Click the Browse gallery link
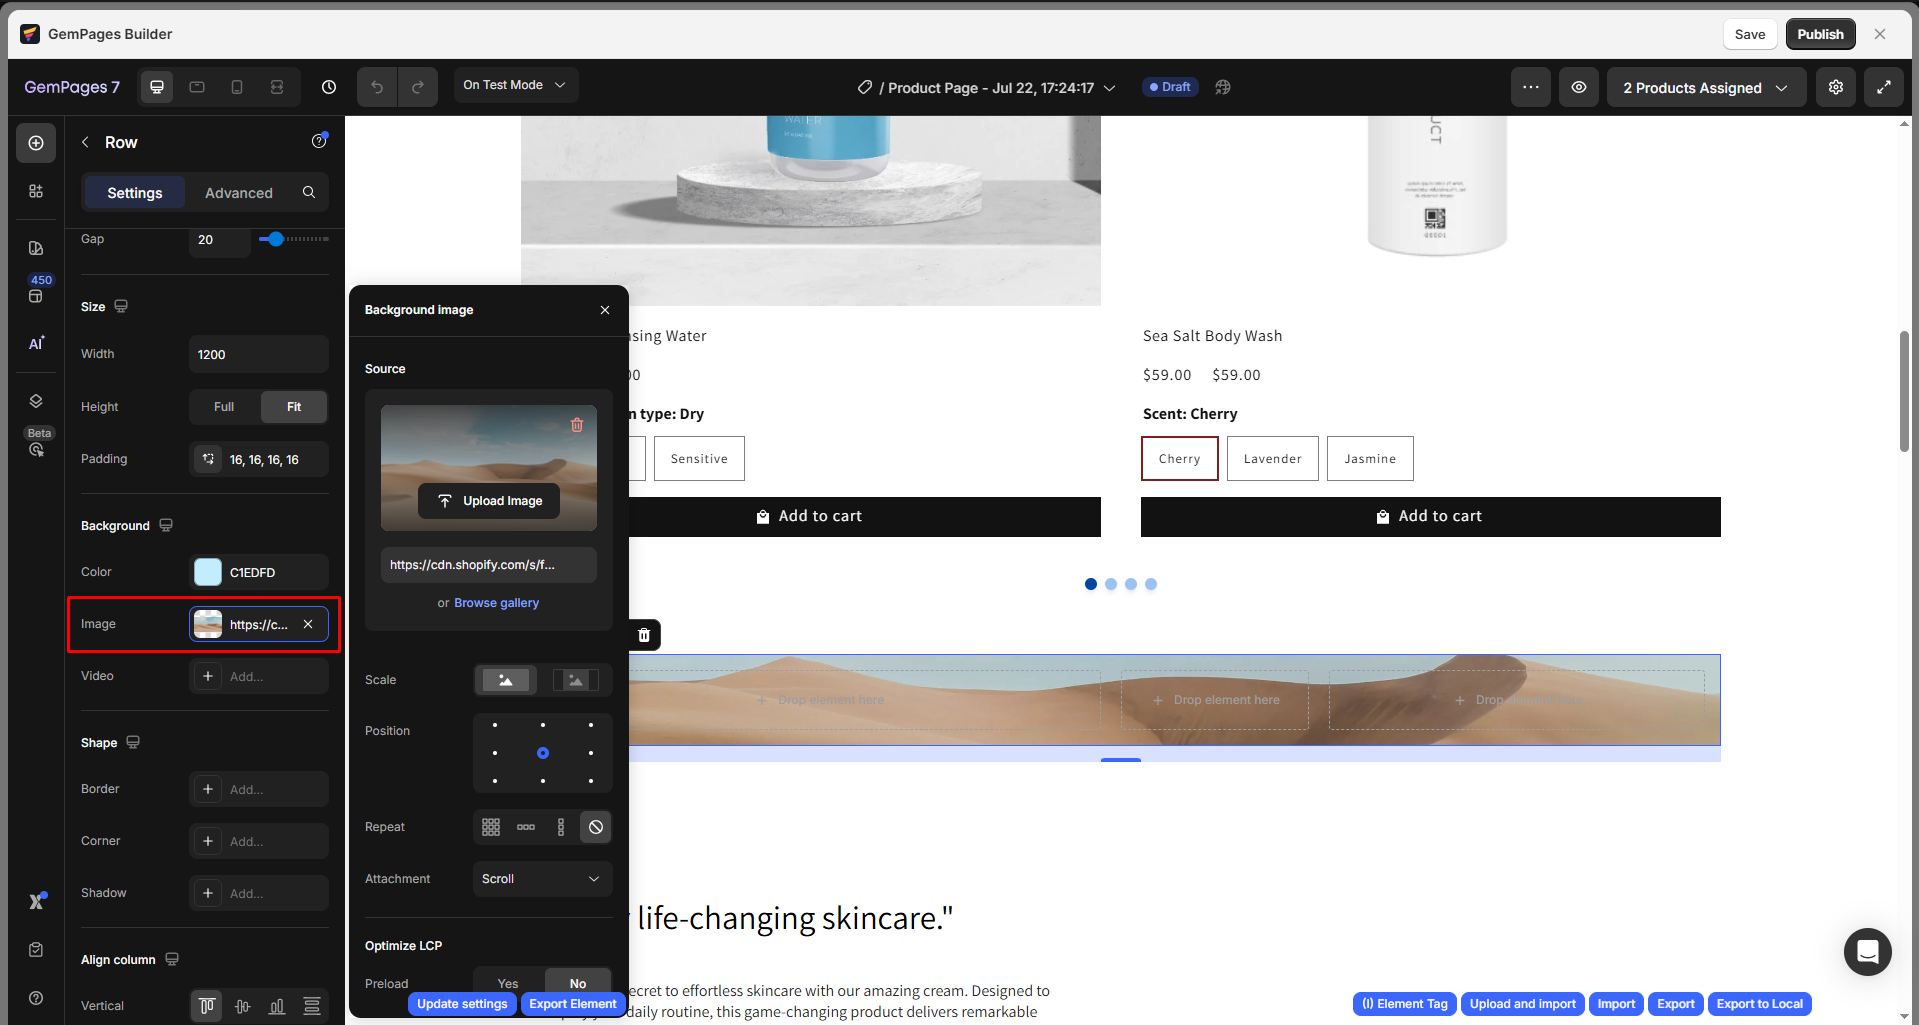Screen dimensions: 1919x1025 click(496, 603)
